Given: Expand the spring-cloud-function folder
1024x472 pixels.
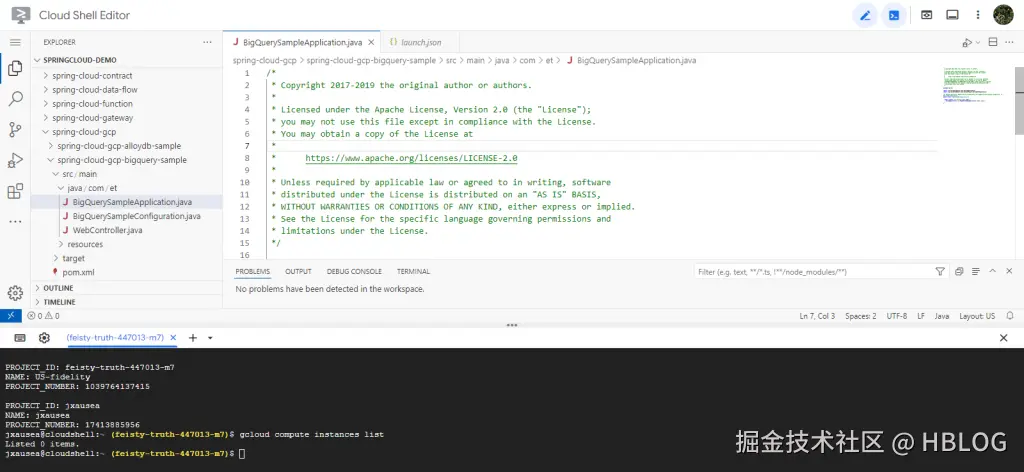Looking at the screenshot, I should tap(127, 104).
